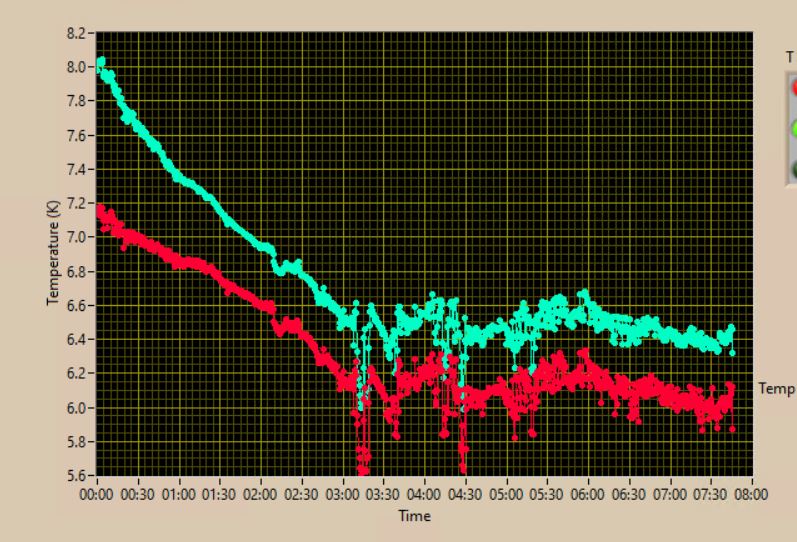The image size is (797, 542).
Task: Click the 06:00 time axis label
Action: [x=588, y=495]
